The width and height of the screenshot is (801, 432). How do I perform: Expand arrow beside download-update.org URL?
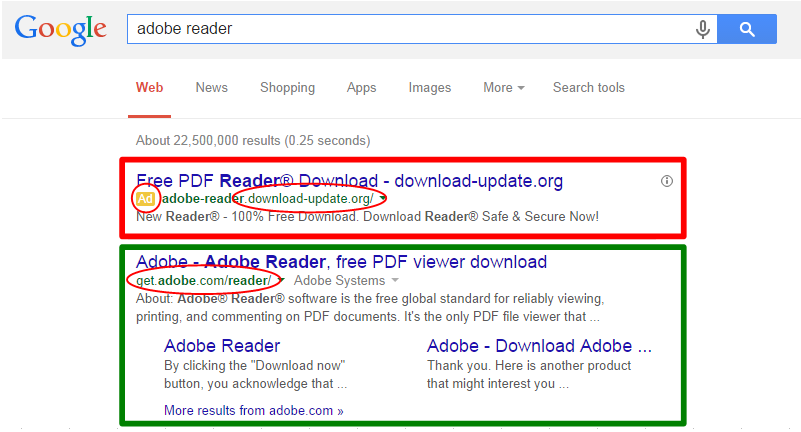[382, 199]
